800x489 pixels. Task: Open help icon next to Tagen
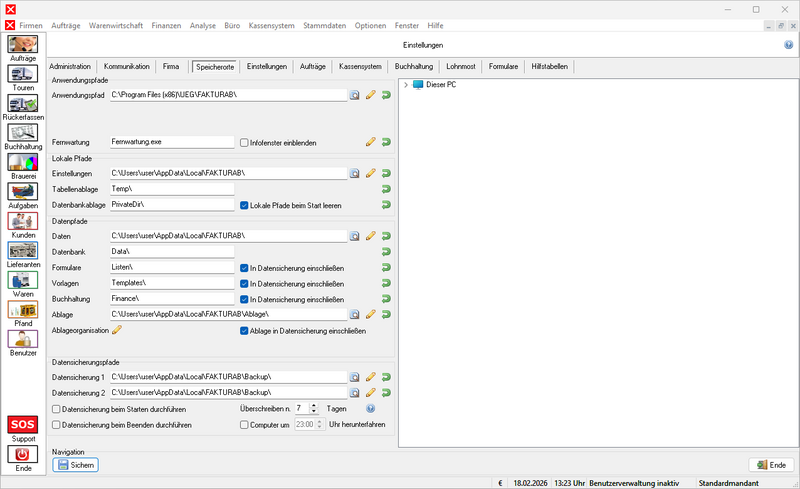click(370, 408)
